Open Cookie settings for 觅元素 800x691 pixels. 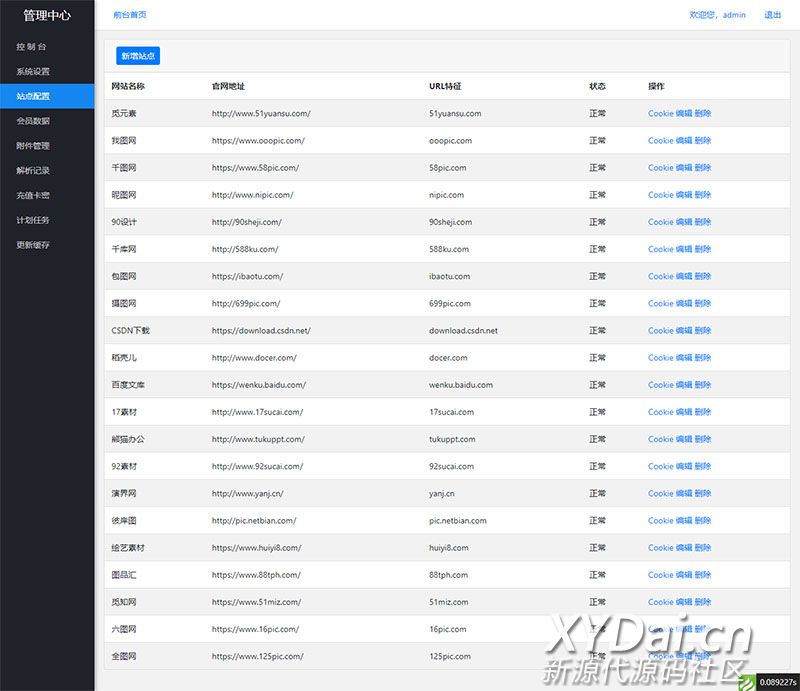pyautogui.click(x=661, y=113)
